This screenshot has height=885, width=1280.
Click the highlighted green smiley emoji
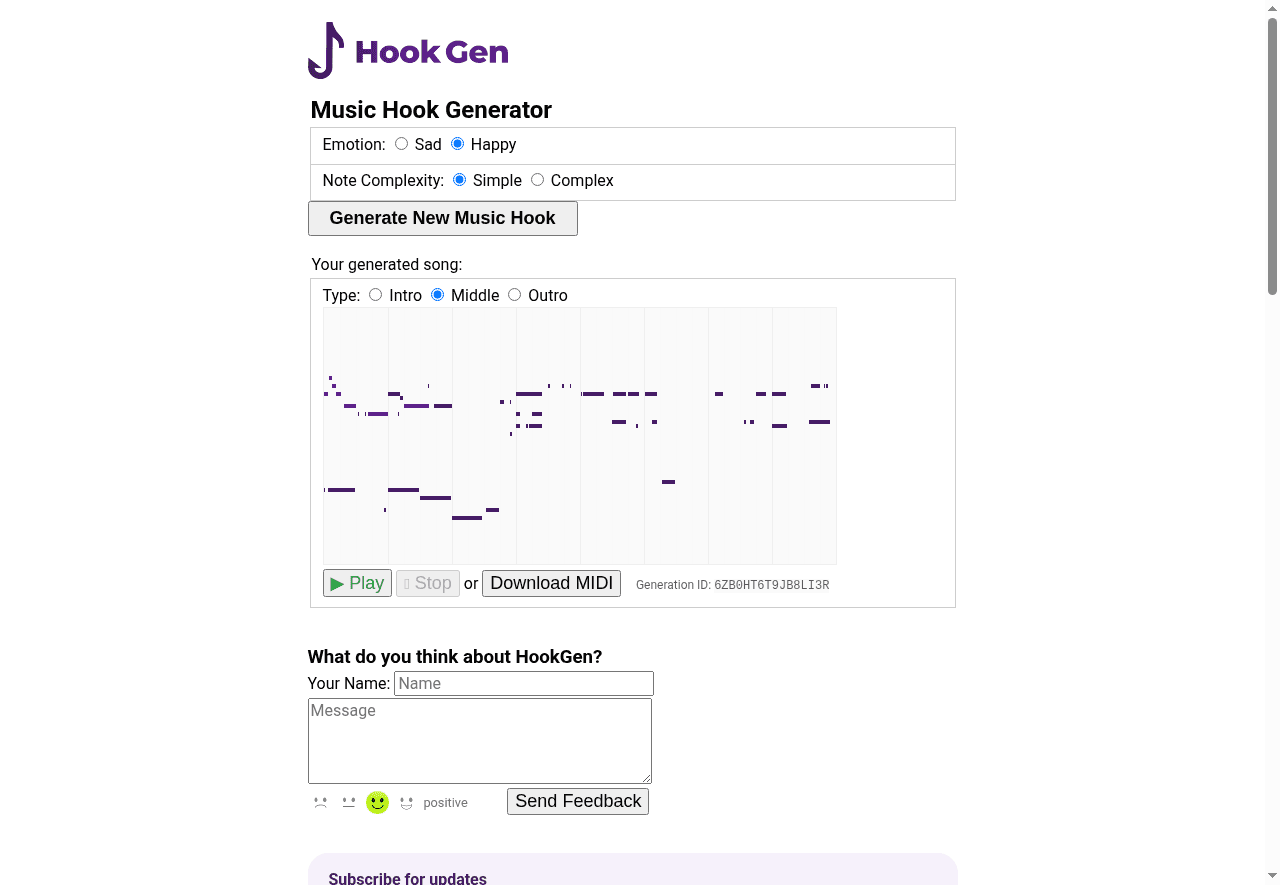[377, 802]
